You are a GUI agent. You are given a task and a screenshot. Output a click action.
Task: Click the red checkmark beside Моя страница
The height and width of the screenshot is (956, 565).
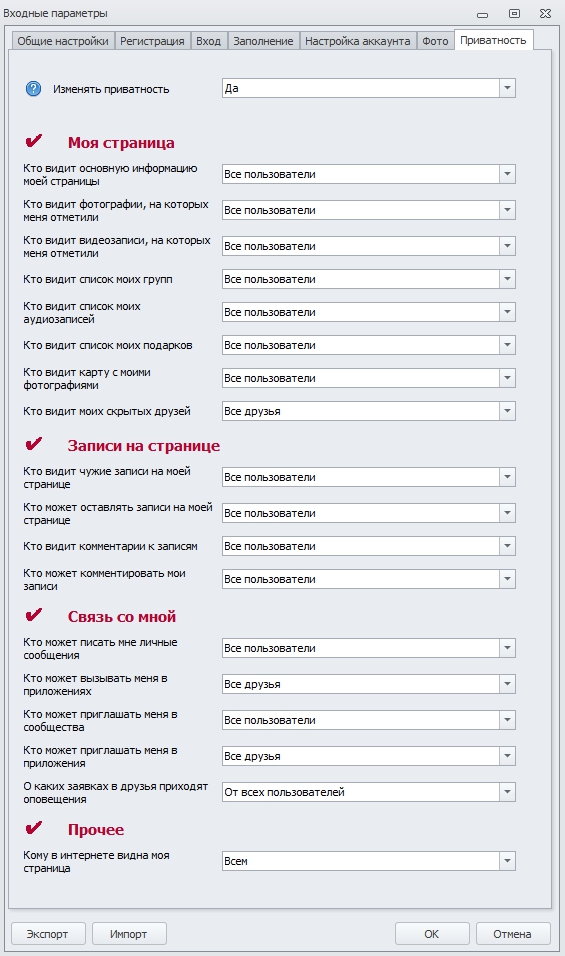click(34, 141)
